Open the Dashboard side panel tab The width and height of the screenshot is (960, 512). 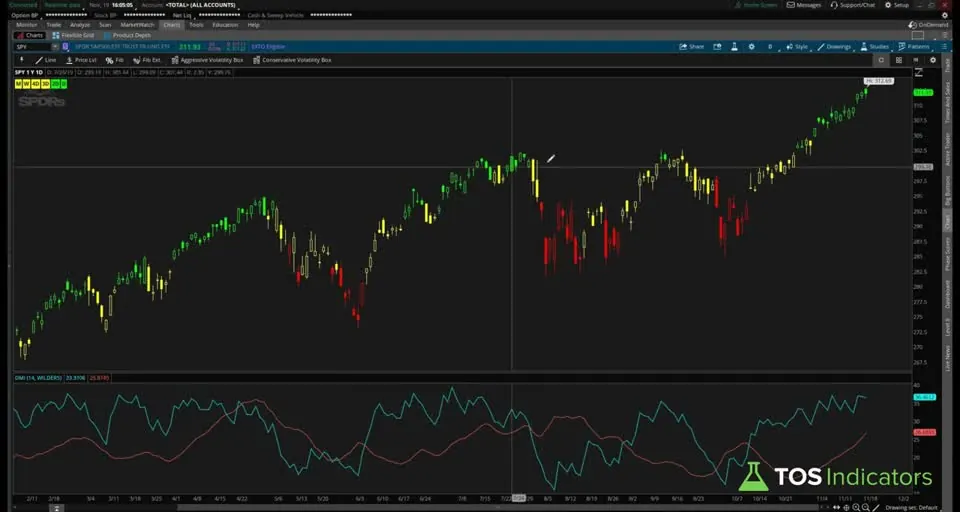(948, 295)
